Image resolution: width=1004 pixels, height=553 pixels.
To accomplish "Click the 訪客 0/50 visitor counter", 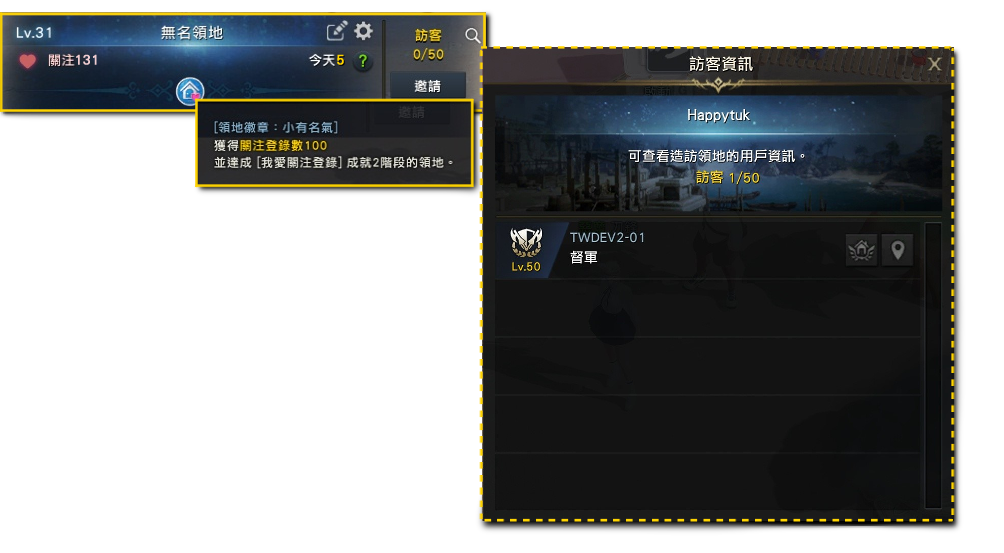I will [x=428, y=45].
